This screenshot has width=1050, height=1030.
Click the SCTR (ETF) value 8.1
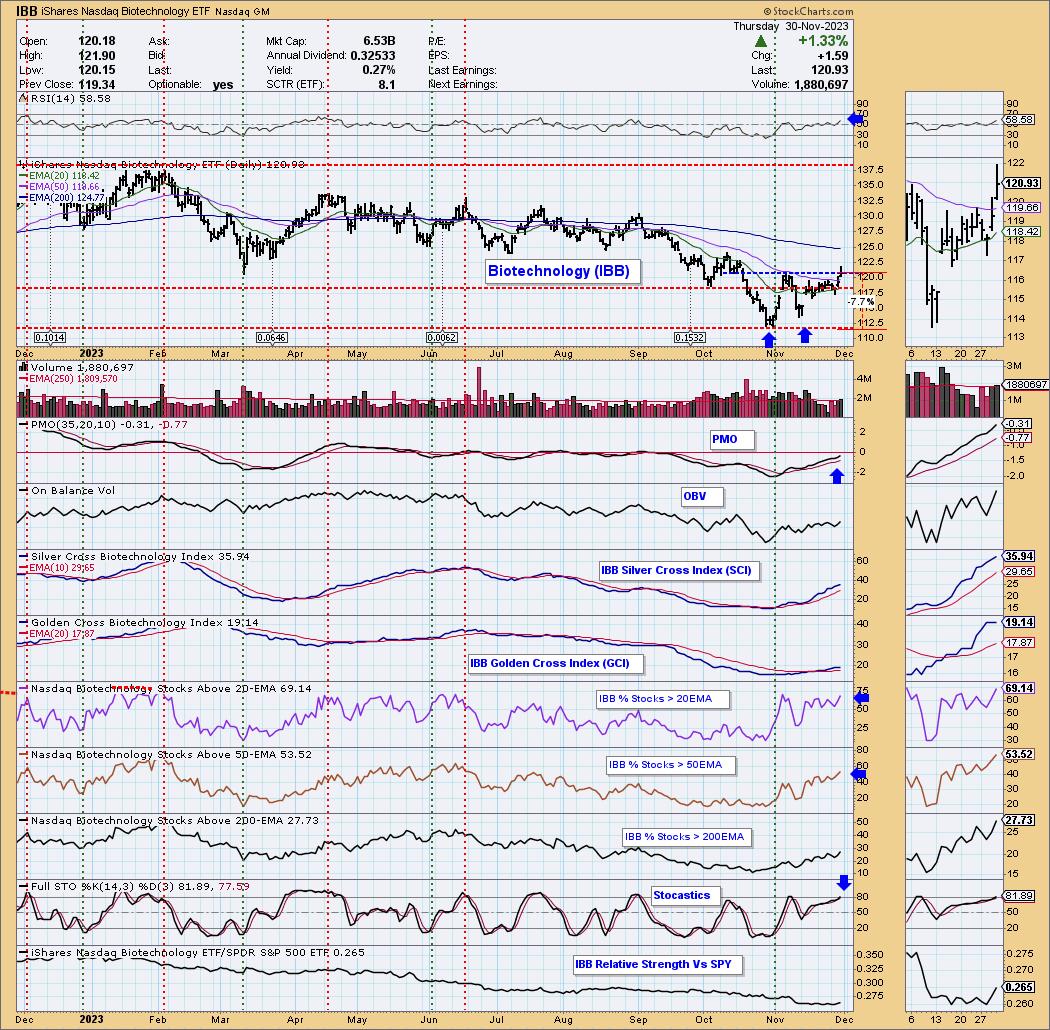pyautogui.click(x=386, y=84)
